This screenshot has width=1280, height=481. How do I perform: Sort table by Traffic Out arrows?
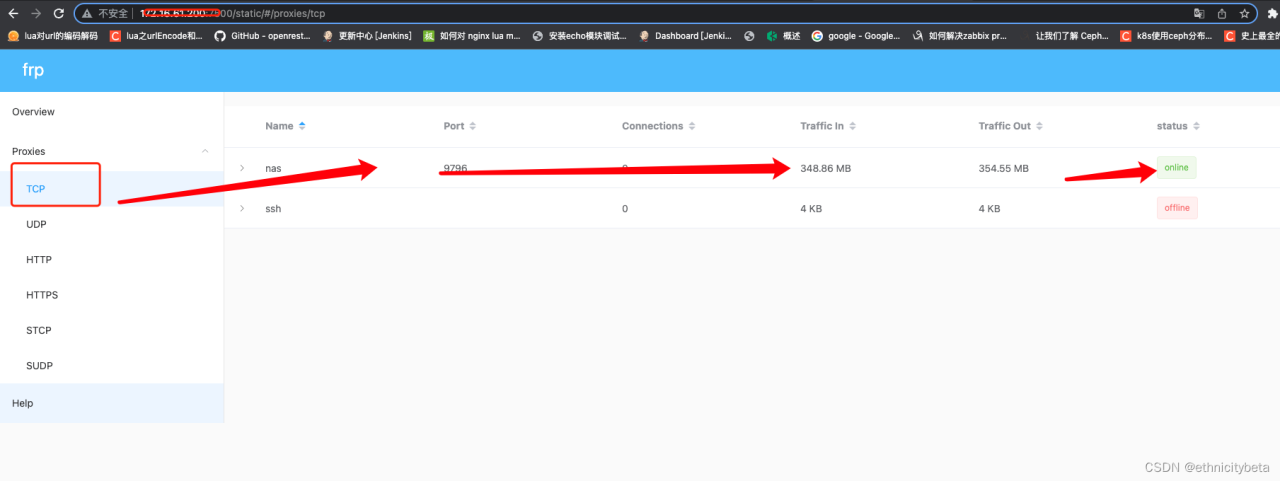[x=1040, y=126]
